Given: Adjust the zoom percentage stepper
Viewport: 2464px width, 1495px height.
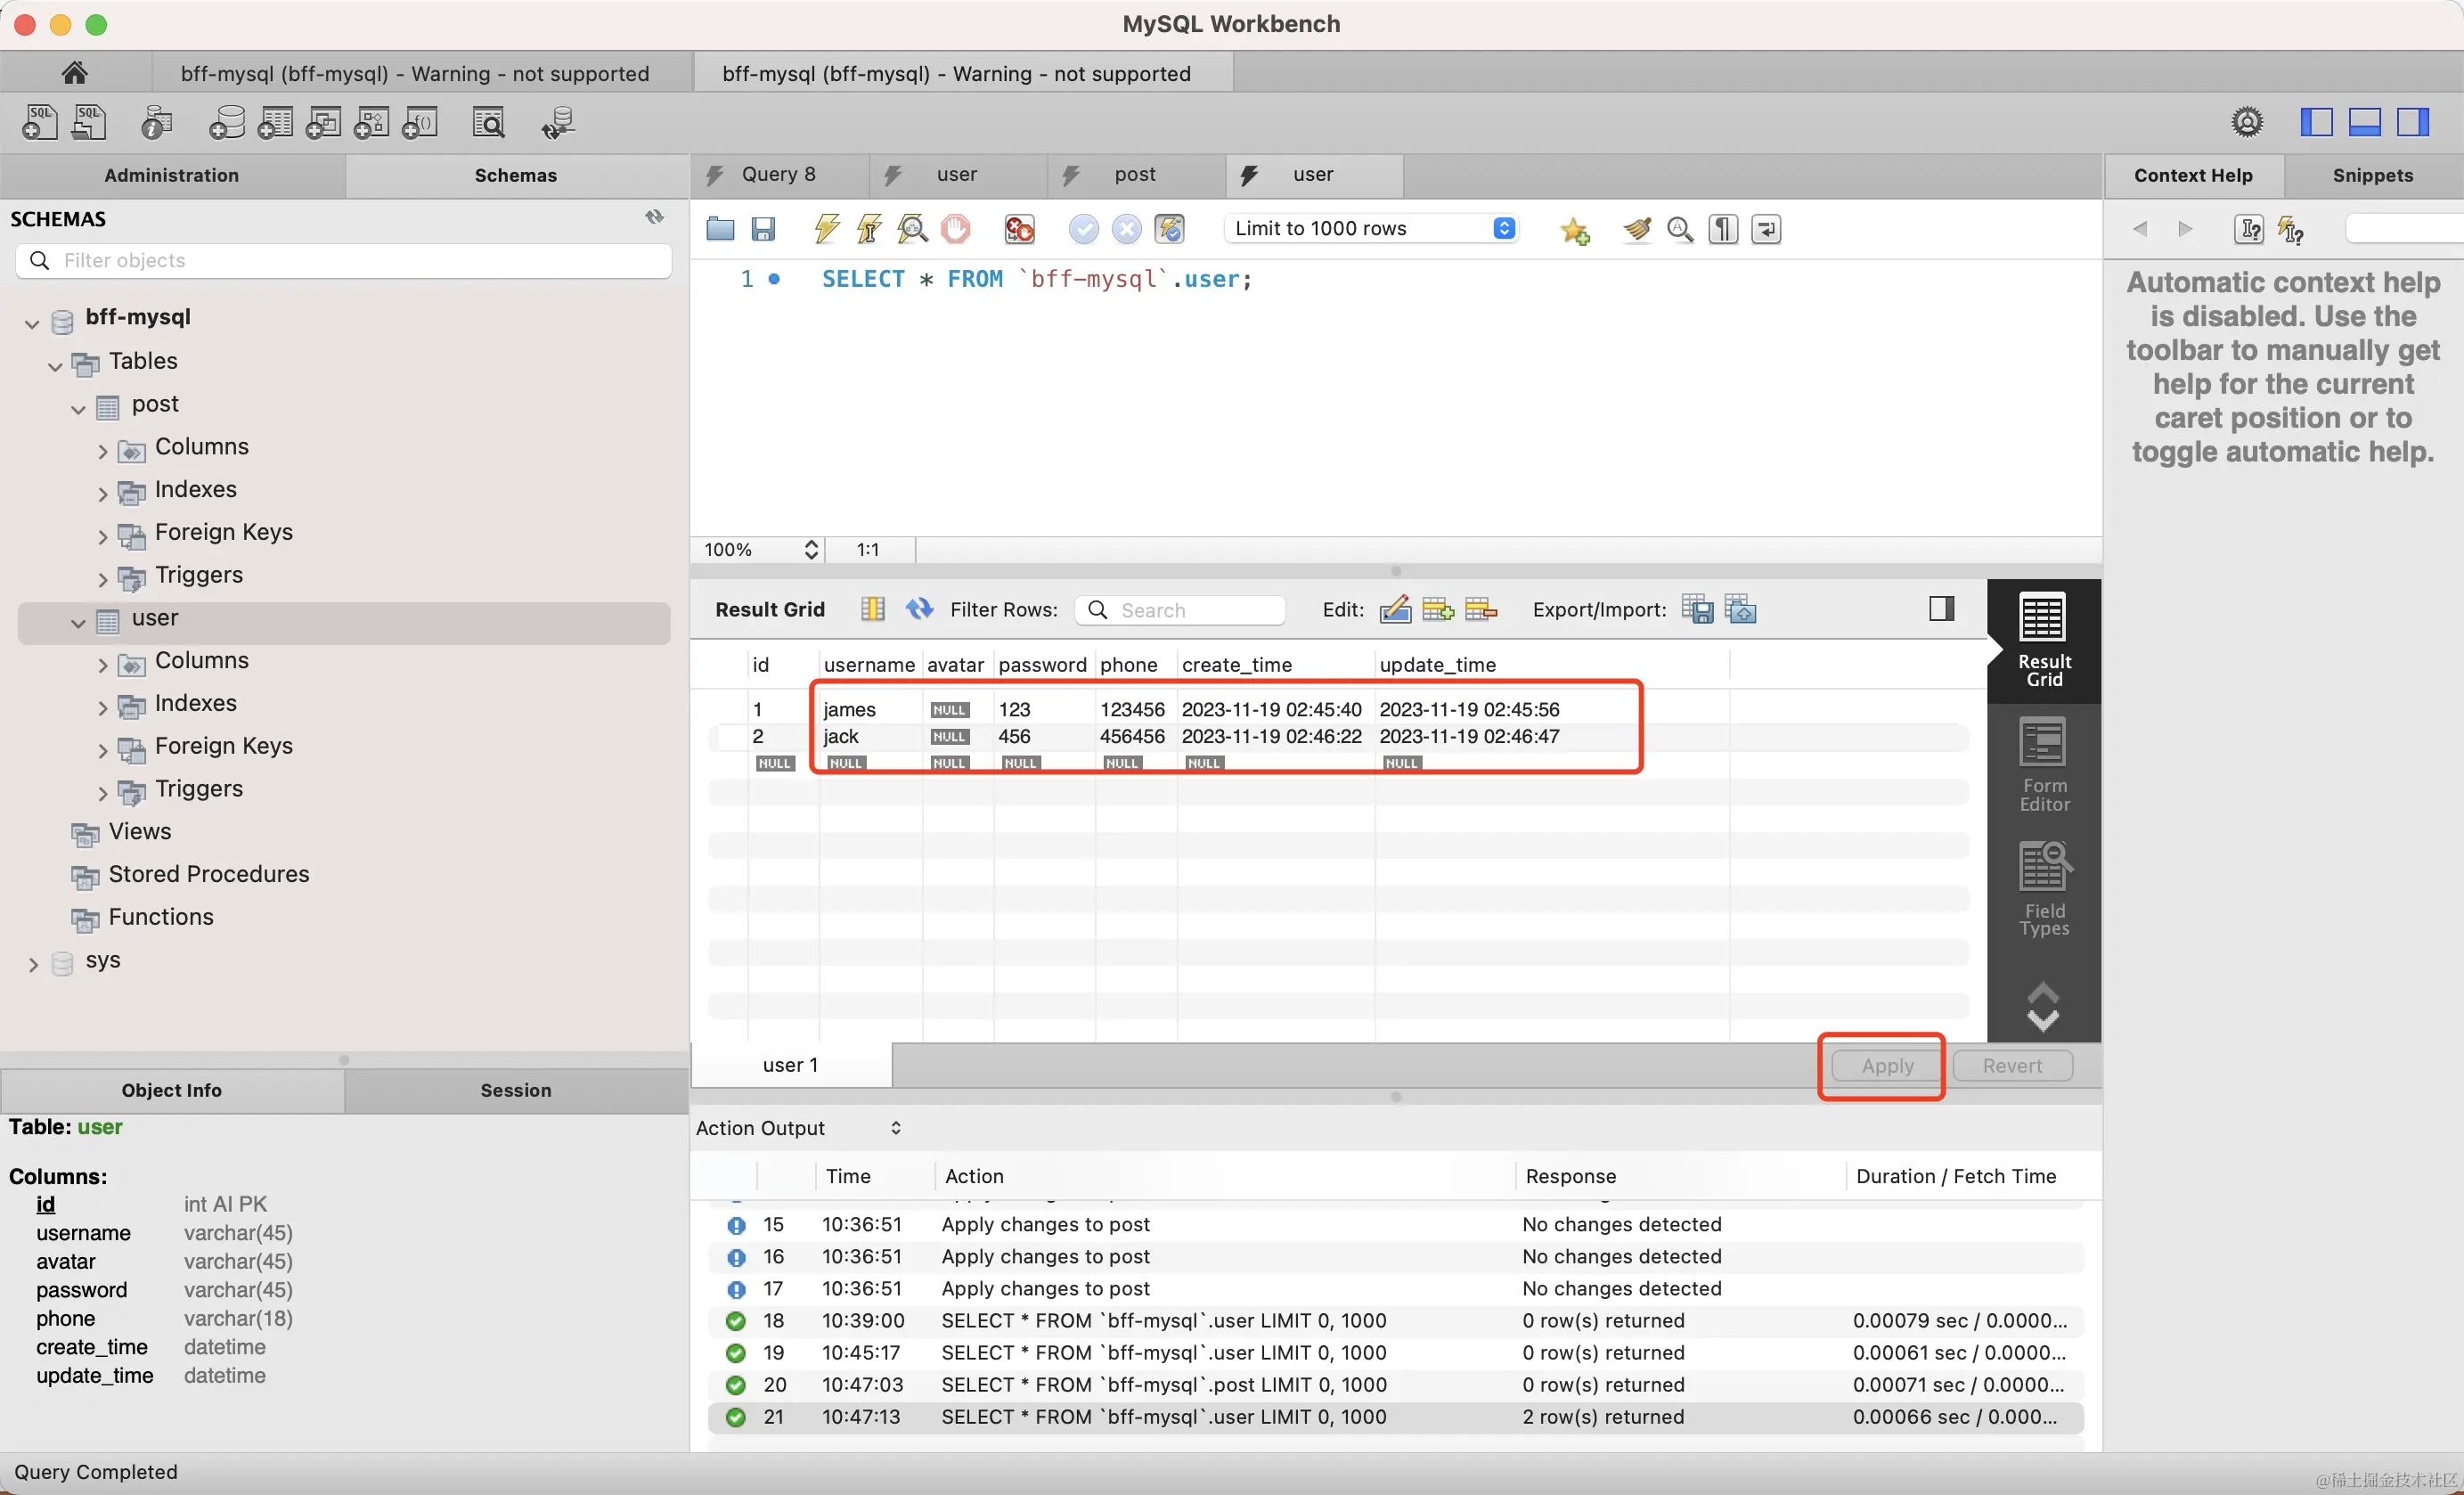Looking at the screenshot, I should 811,549.
